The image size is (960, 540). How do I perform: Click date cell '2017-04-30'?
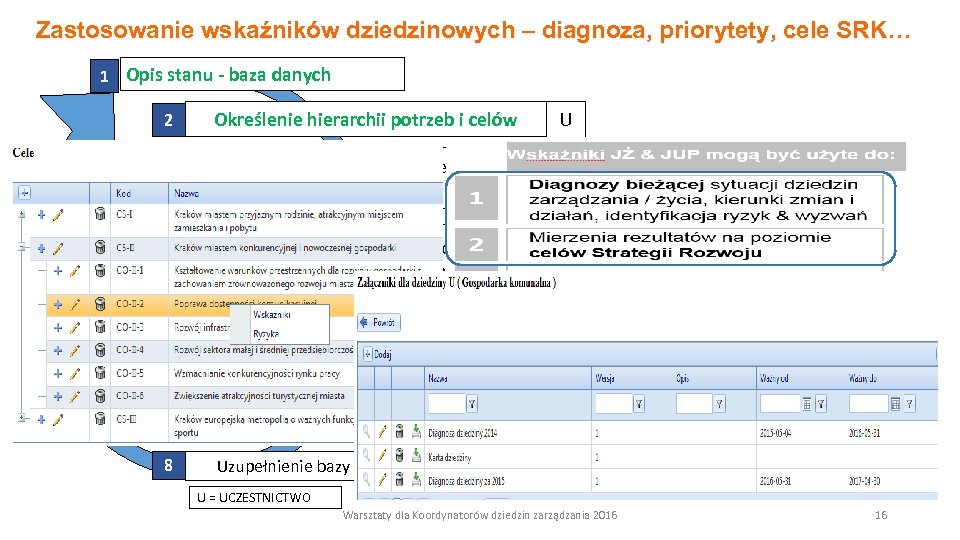click(864, 481)
